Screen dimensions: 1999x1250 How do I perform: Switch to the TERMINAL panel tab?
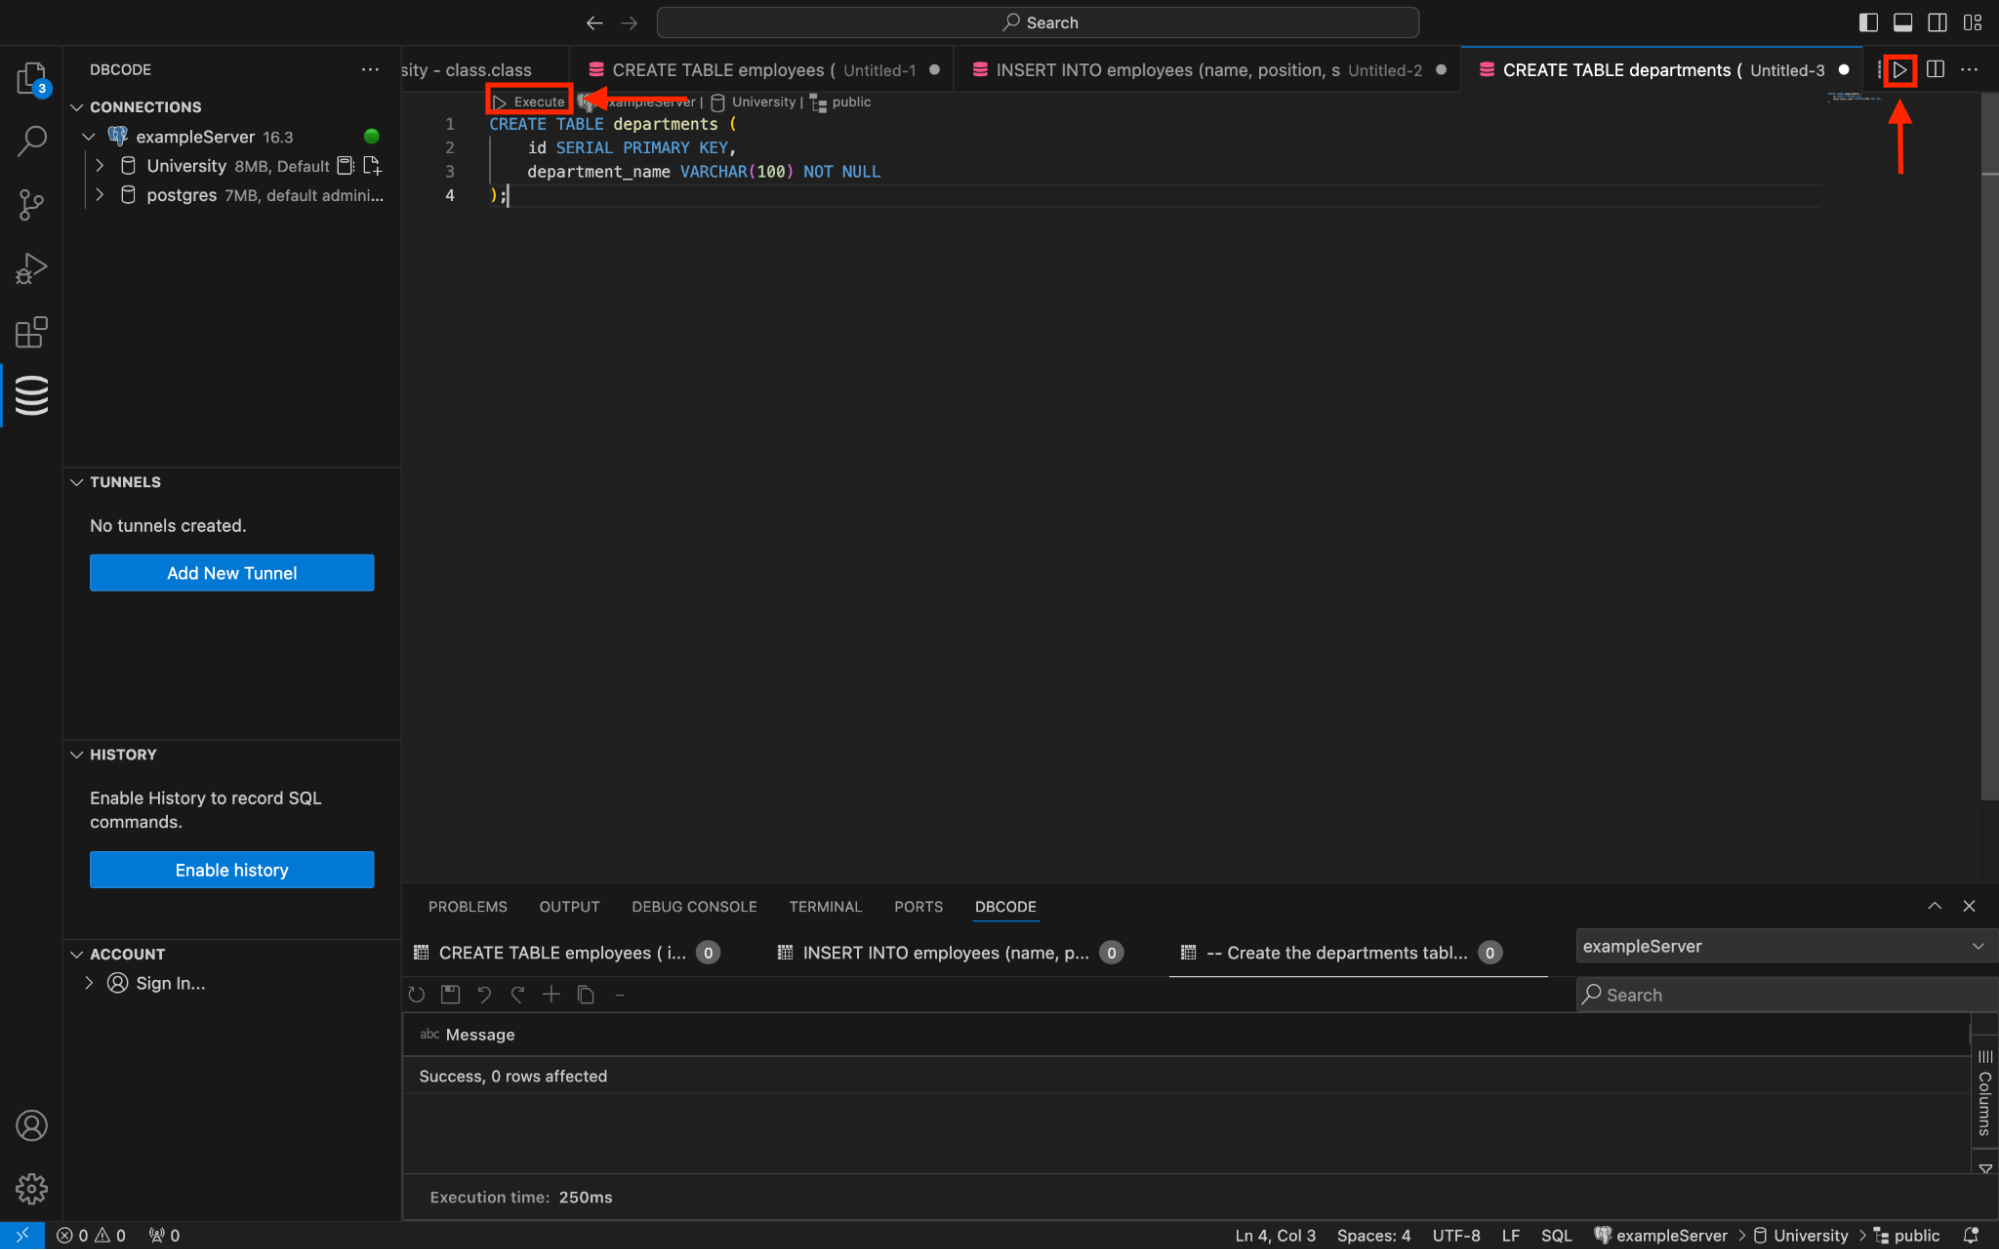tap(825, 906)
